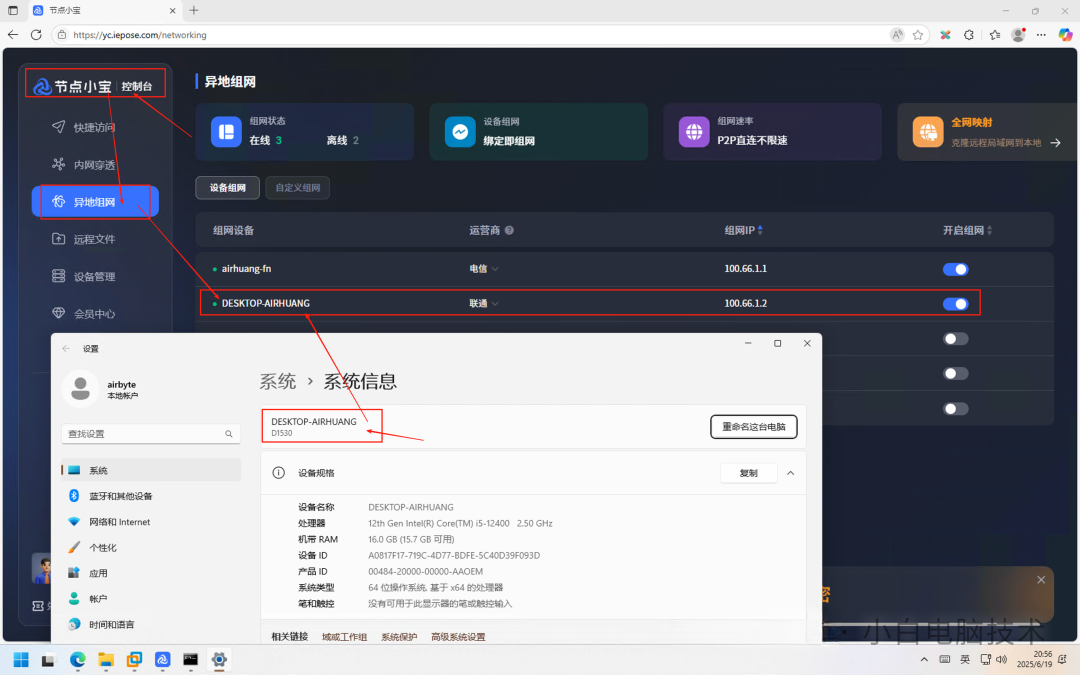This screenshot has height=675, width=1080.
Task: Toggle networking off for airhuang-fn
Action: [955, 269]
